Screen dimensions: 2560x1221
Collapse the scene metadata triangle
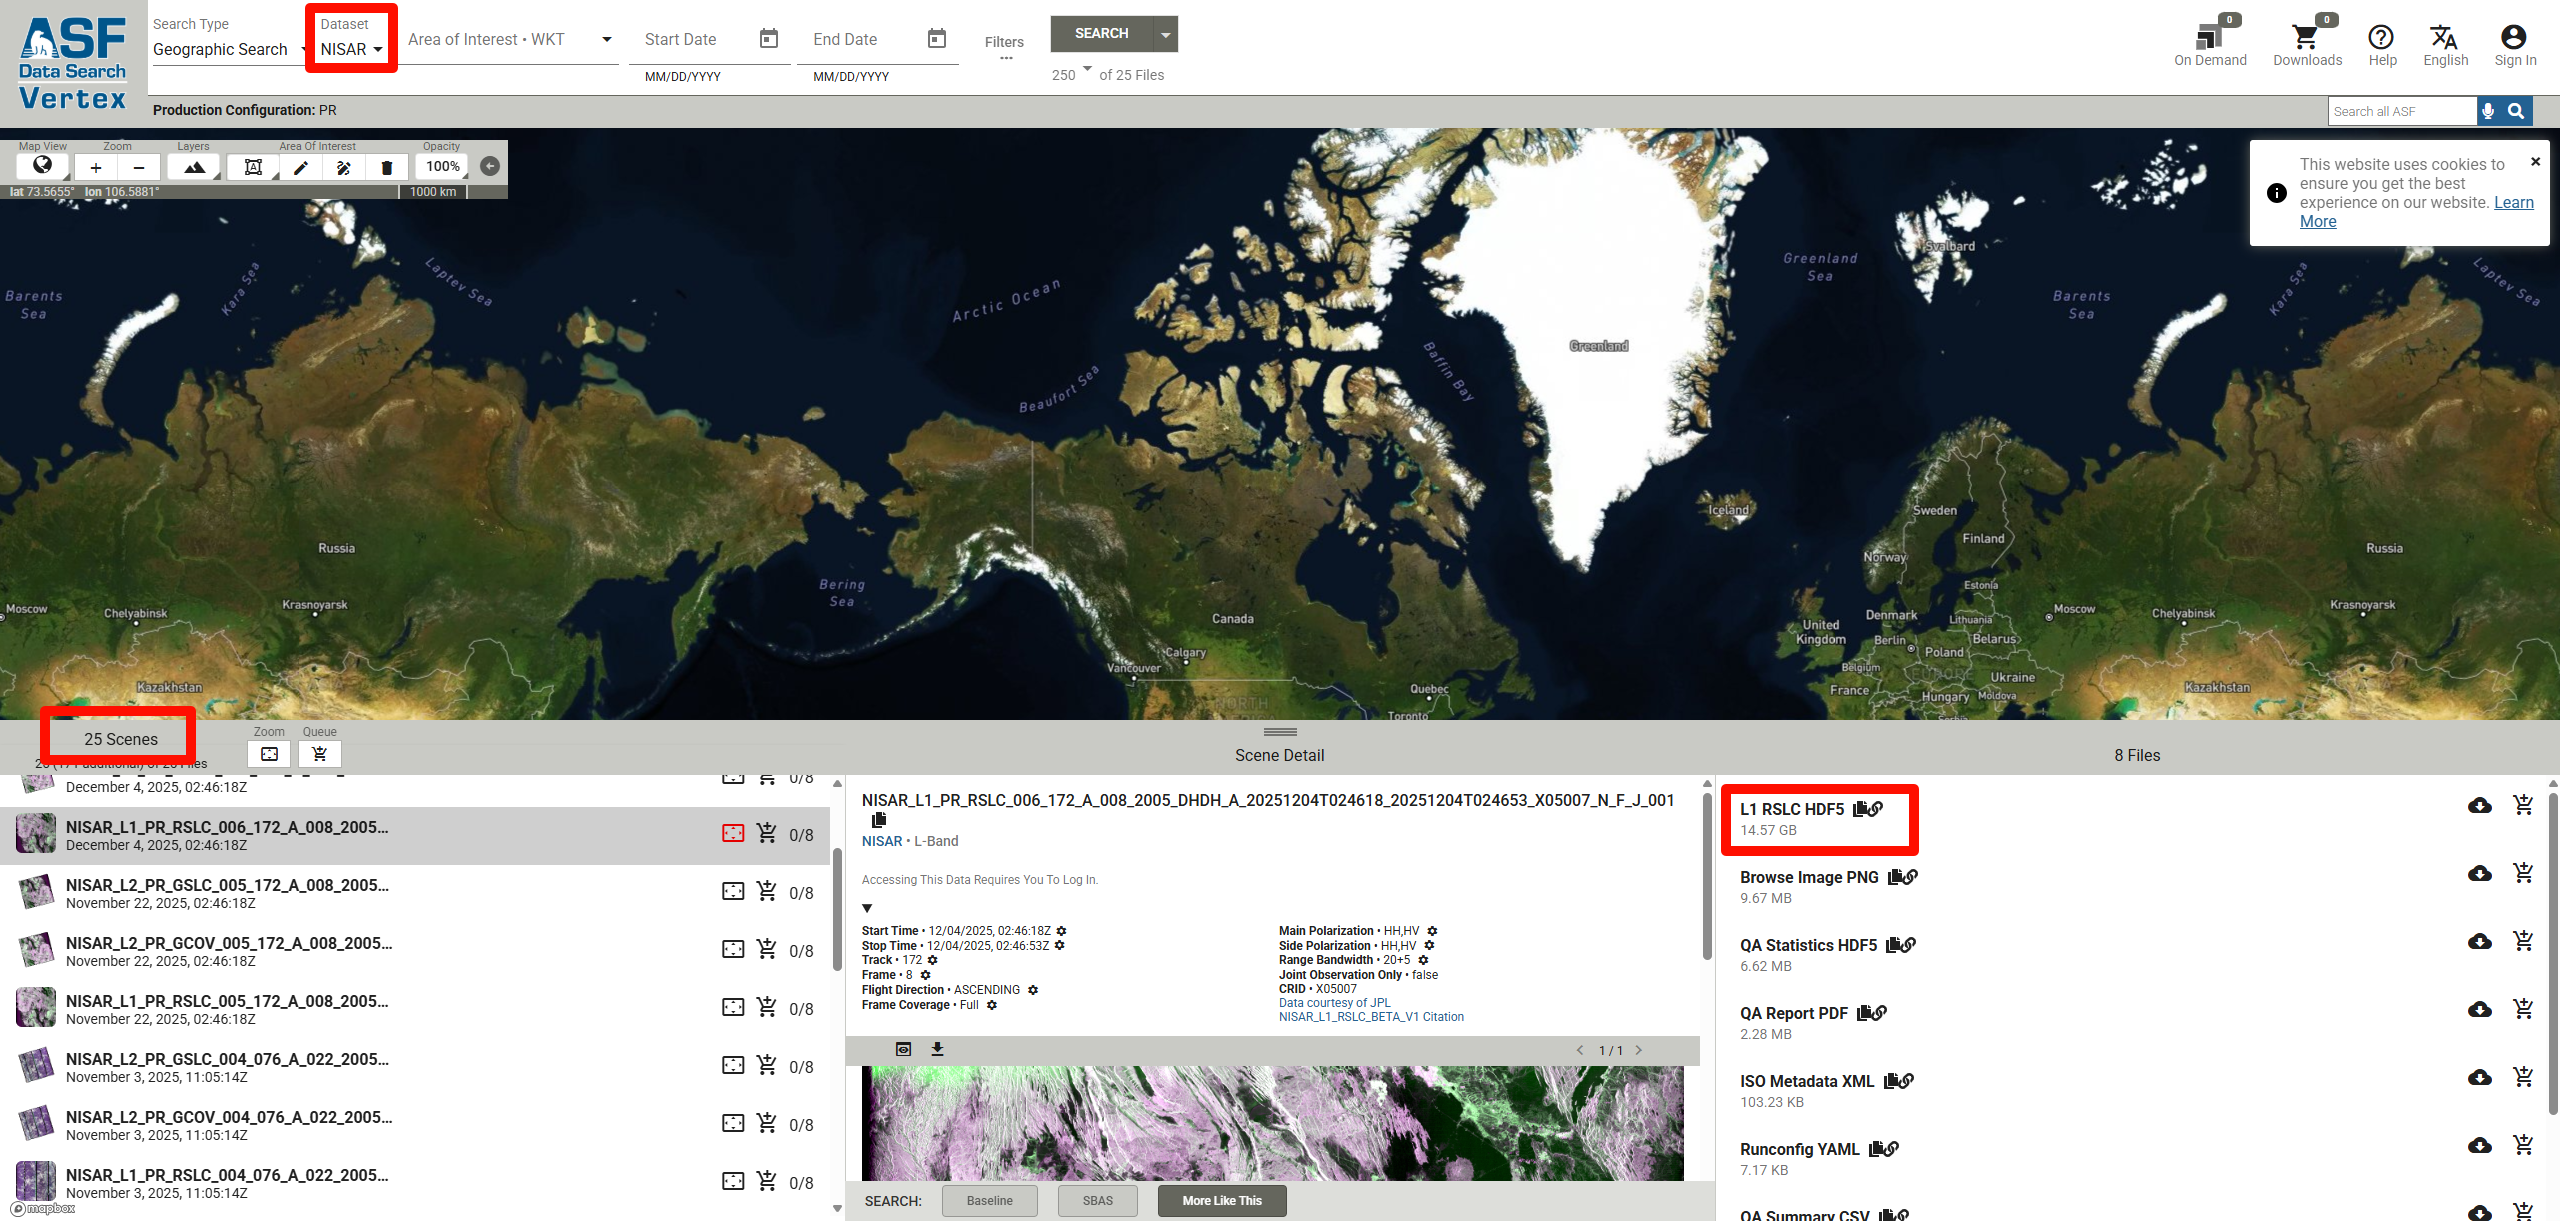pos(867,909)
